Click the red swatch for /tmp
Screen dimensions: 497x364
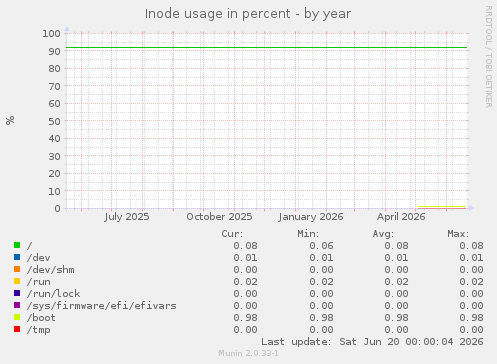(x=17, y=329)
